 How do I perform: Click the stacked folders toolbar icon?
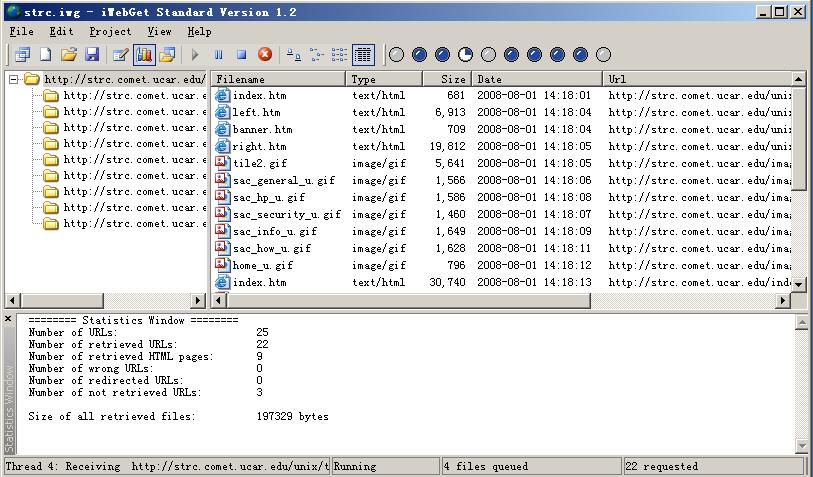pyautogui.click(x=167, y=54)
